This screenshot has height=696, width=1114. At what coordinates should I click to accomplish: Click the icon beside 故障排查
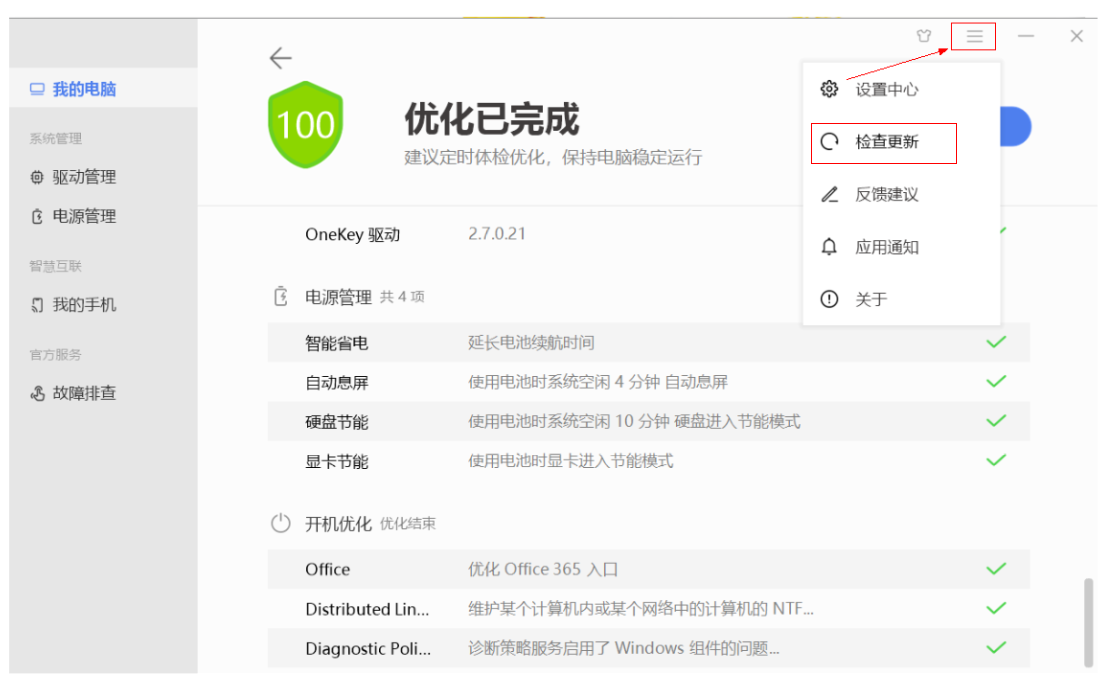pyautogui.click(x=37, y=393)
